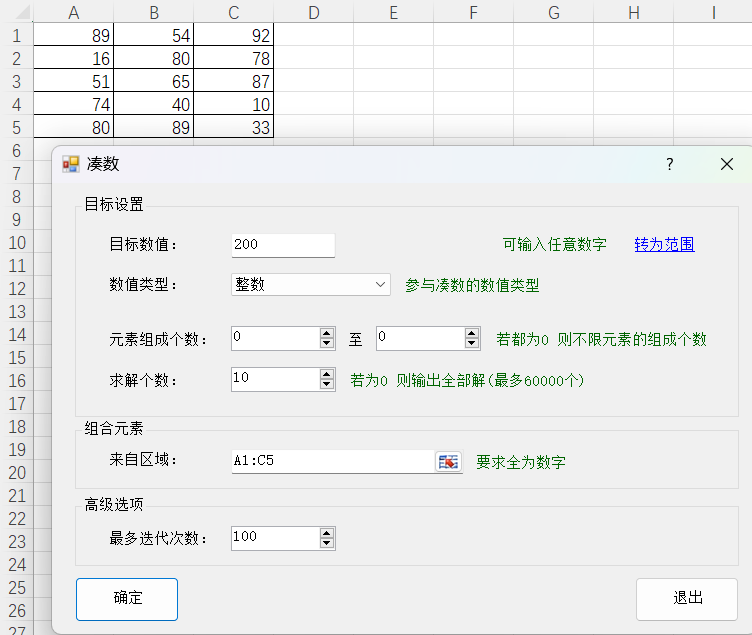Select cell A4 containing 74

pos(73,104)
